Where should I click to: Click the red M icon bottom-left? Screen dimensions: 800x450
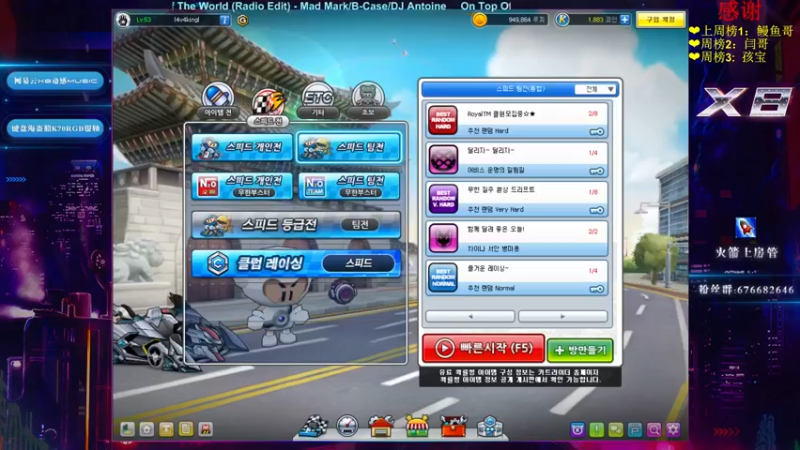[x=206, y=429]
